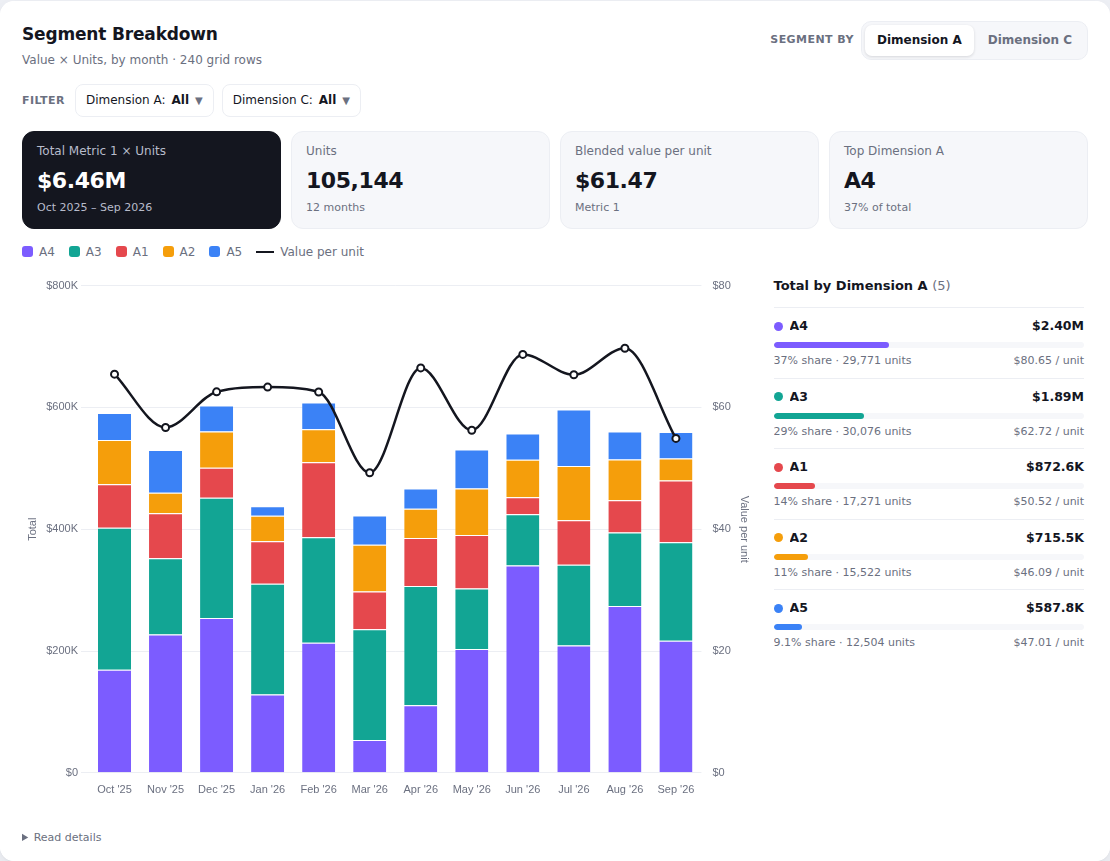Select the Top Dimension A card
The height and width of the screenshot is (861, 1110).
point(959,180)
